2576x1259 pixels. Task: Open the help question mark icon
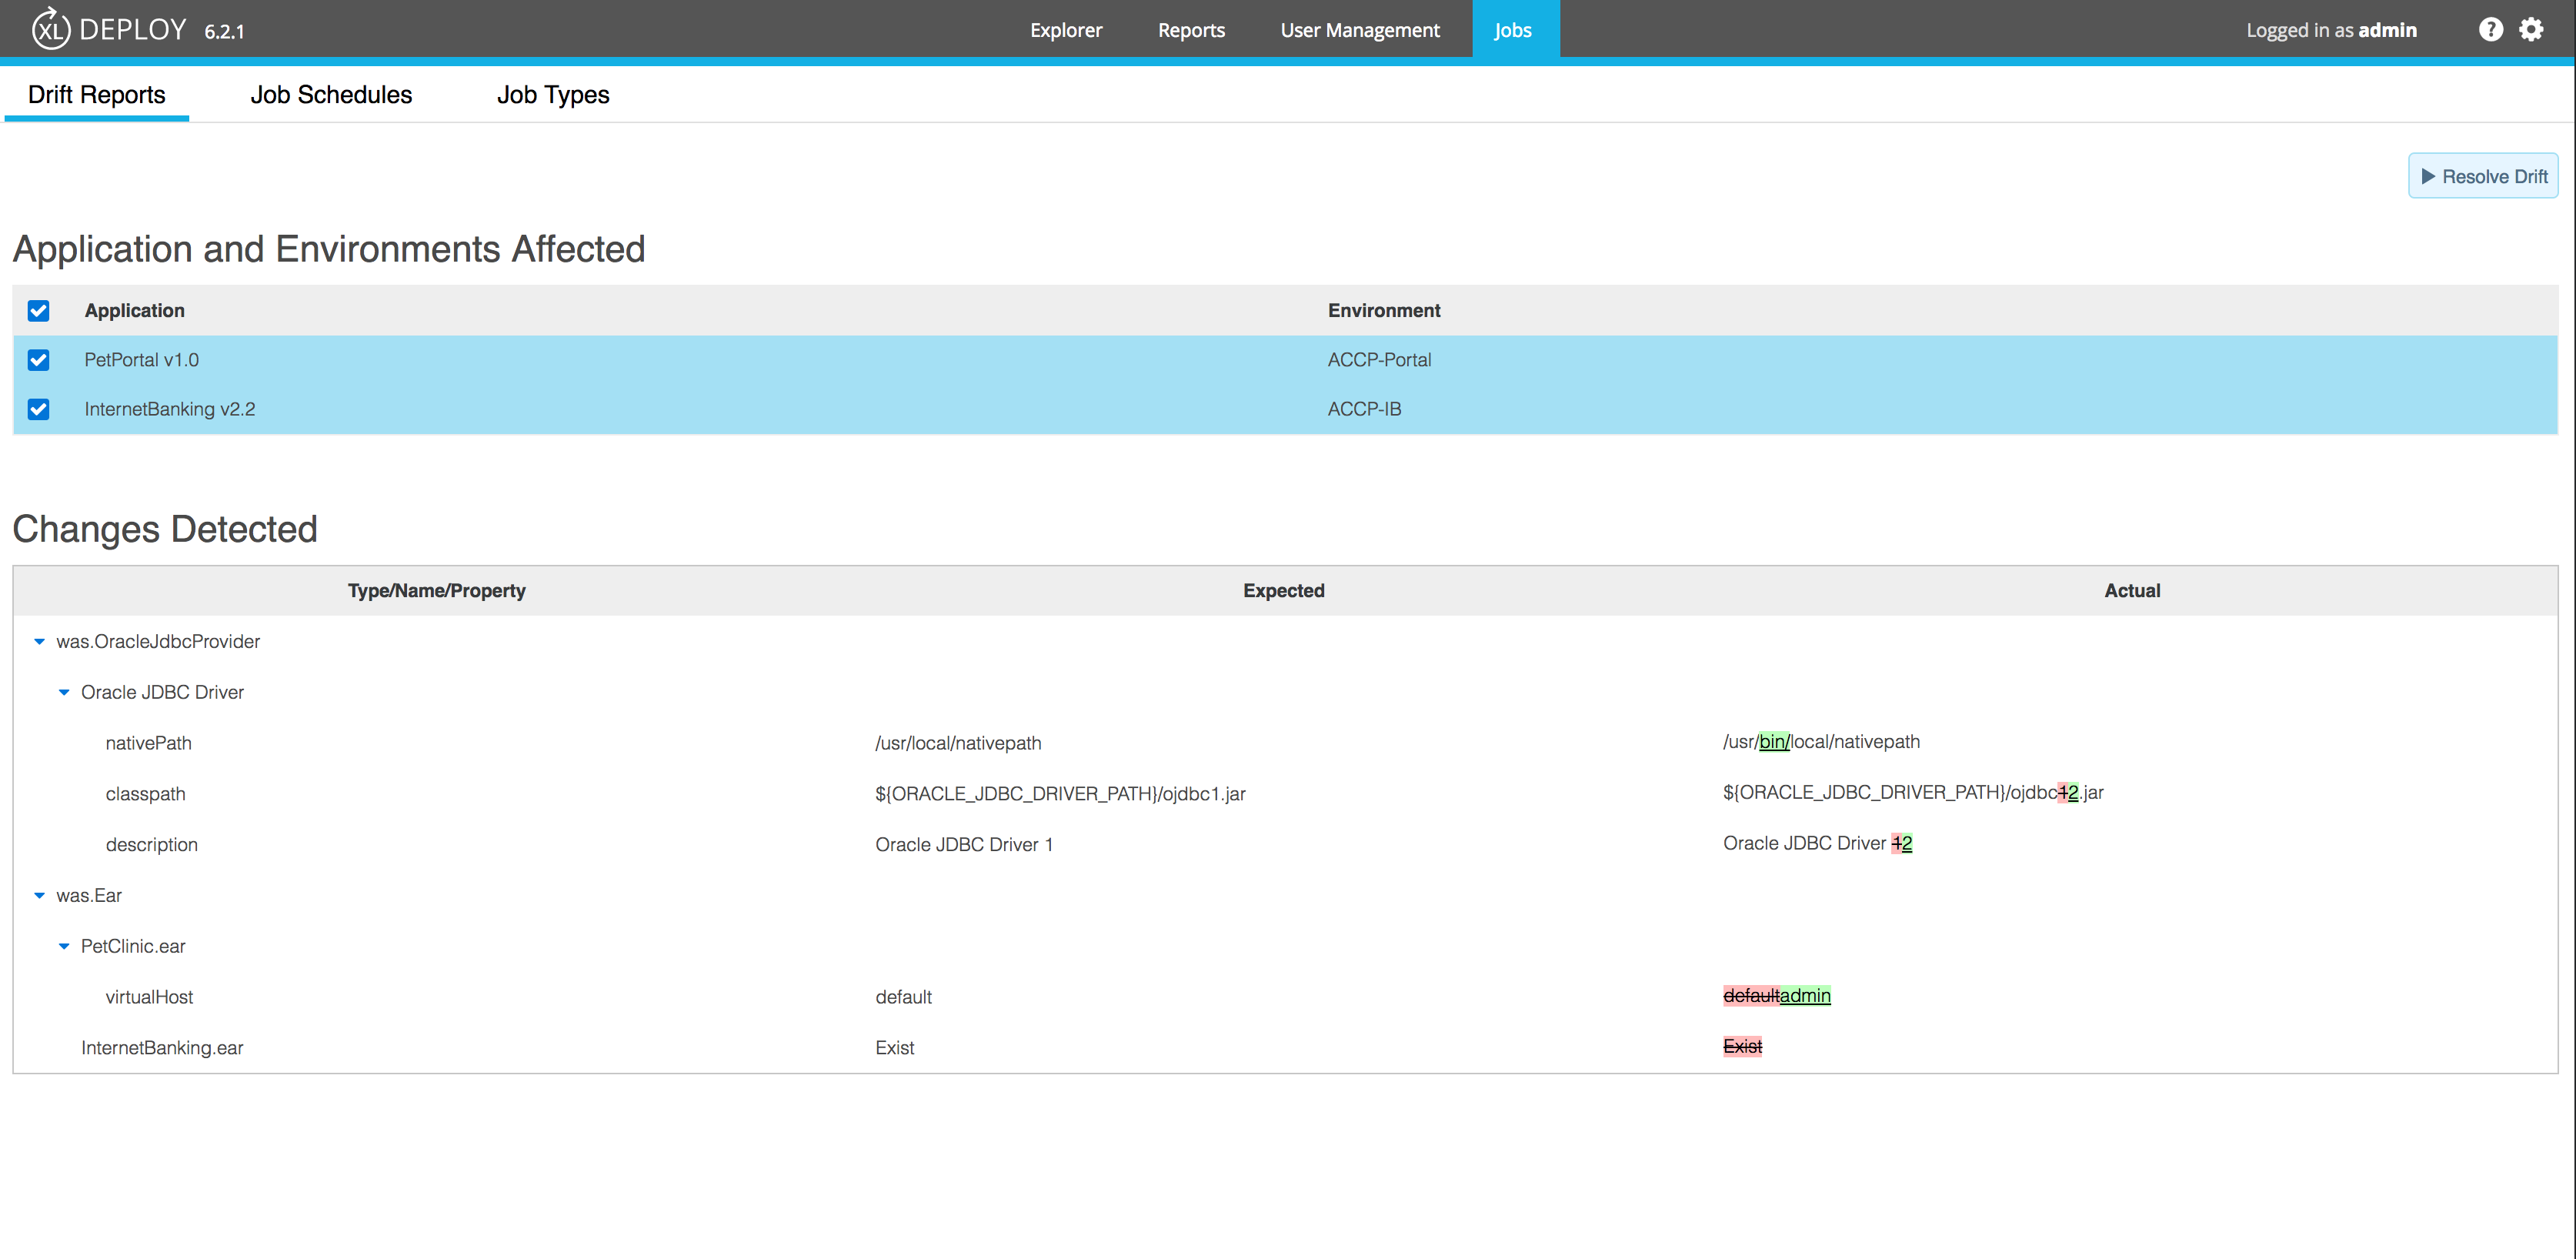tap(2490, 29)
